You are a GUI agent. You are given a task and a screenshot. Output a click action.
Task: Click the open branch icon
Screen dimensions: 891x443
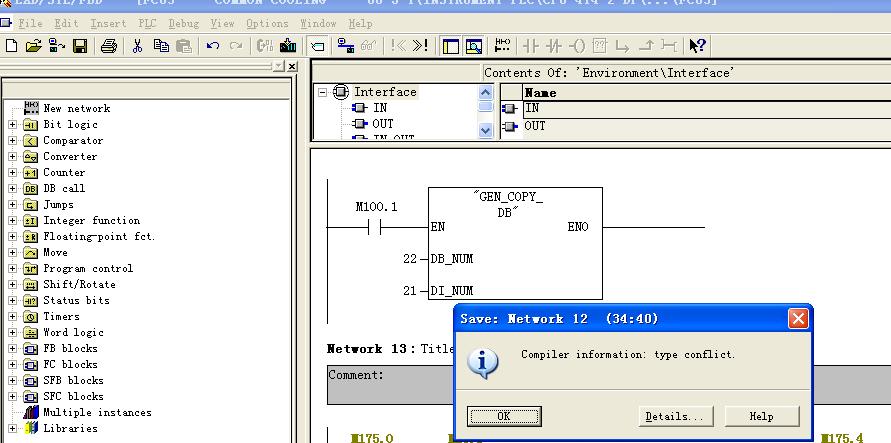[622, 46]
